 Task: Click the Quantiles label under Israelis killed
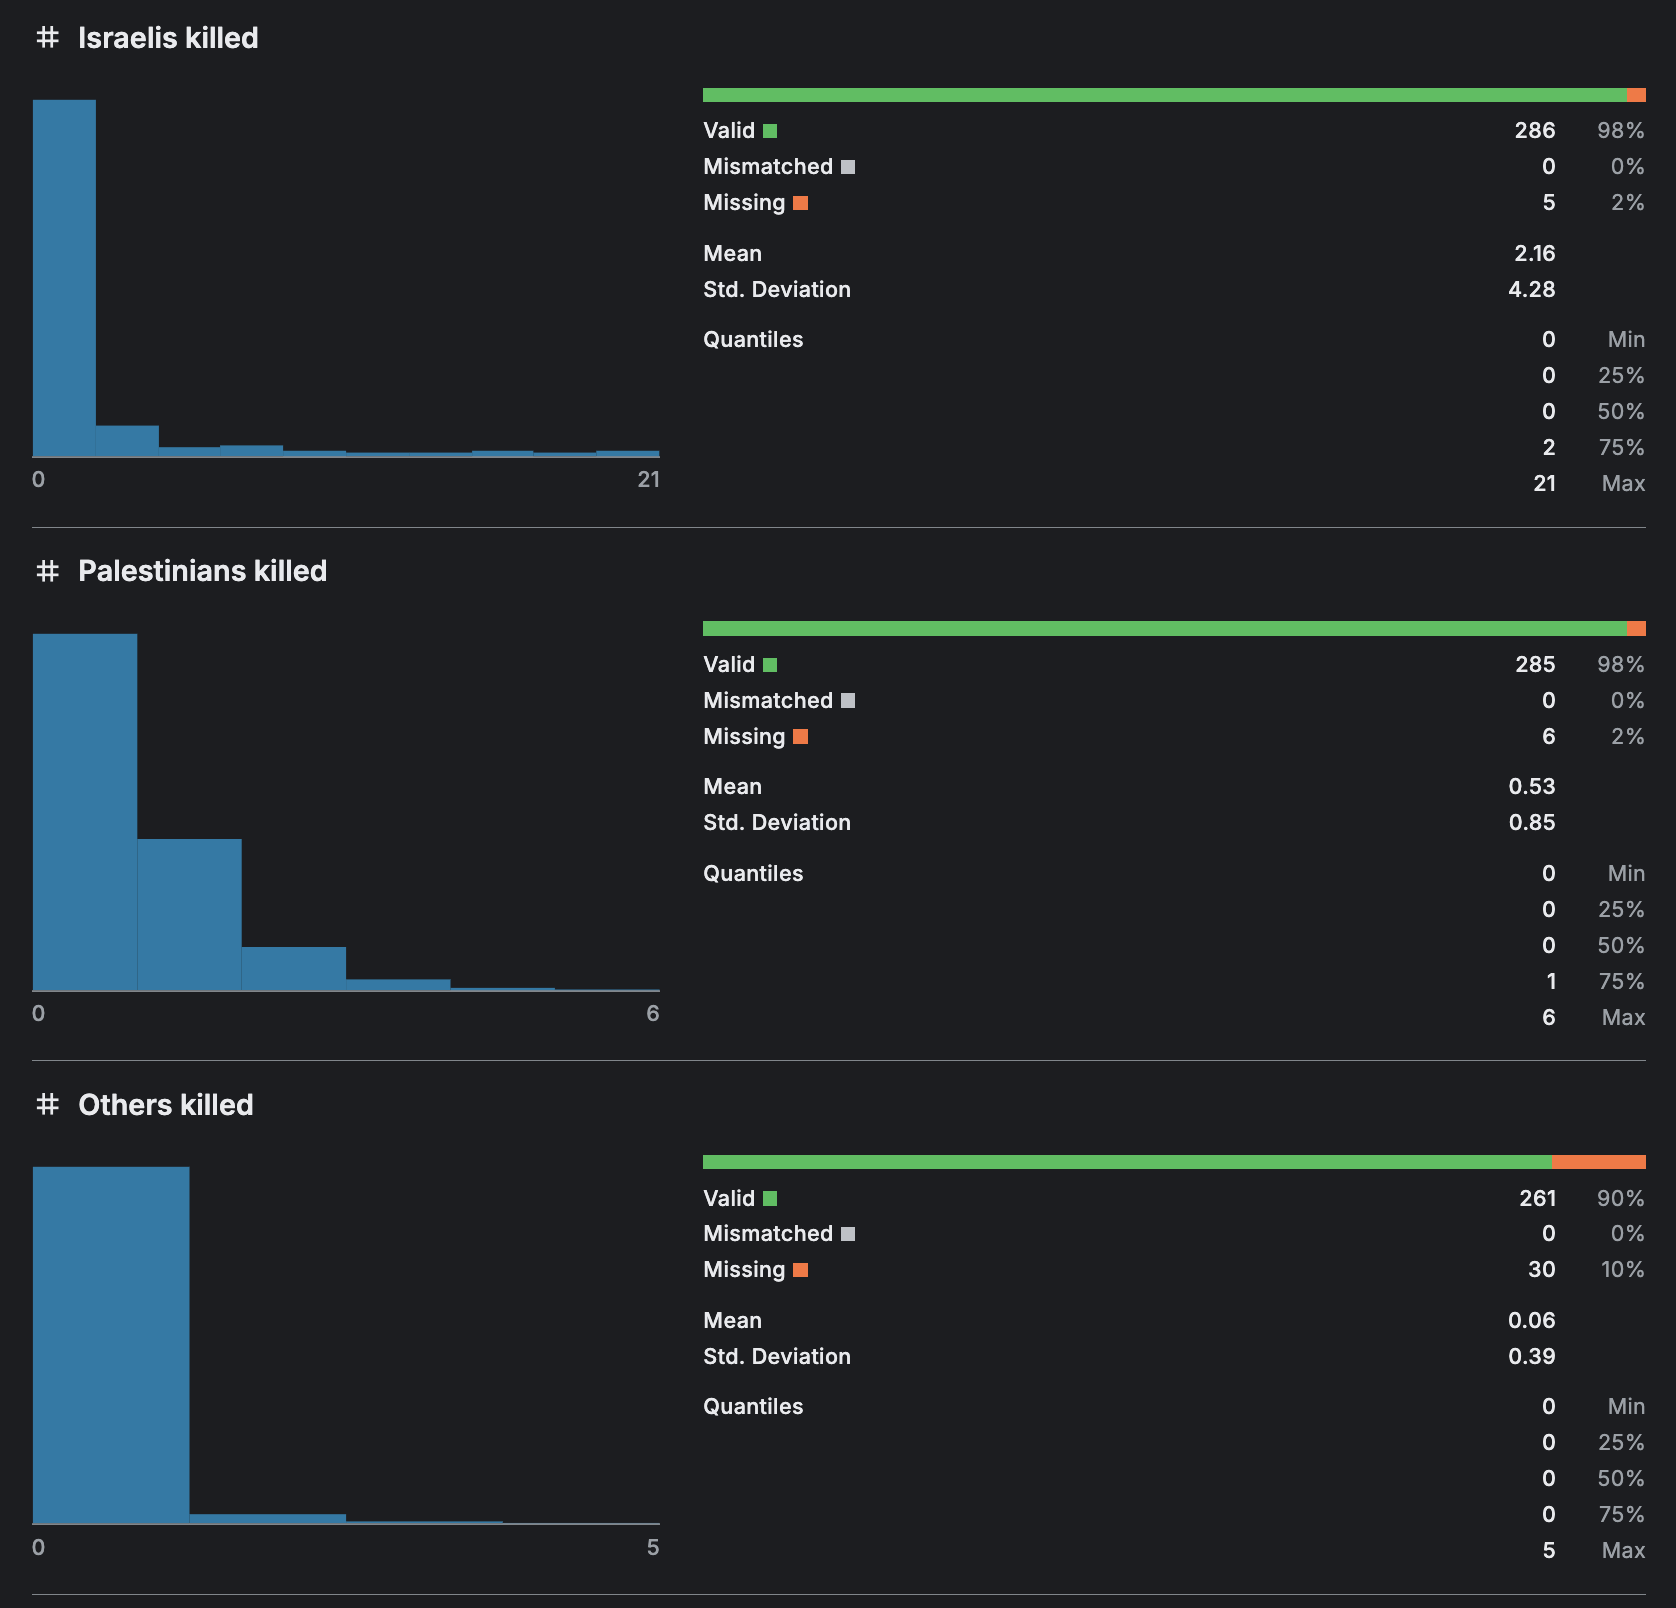pos(753,340)
